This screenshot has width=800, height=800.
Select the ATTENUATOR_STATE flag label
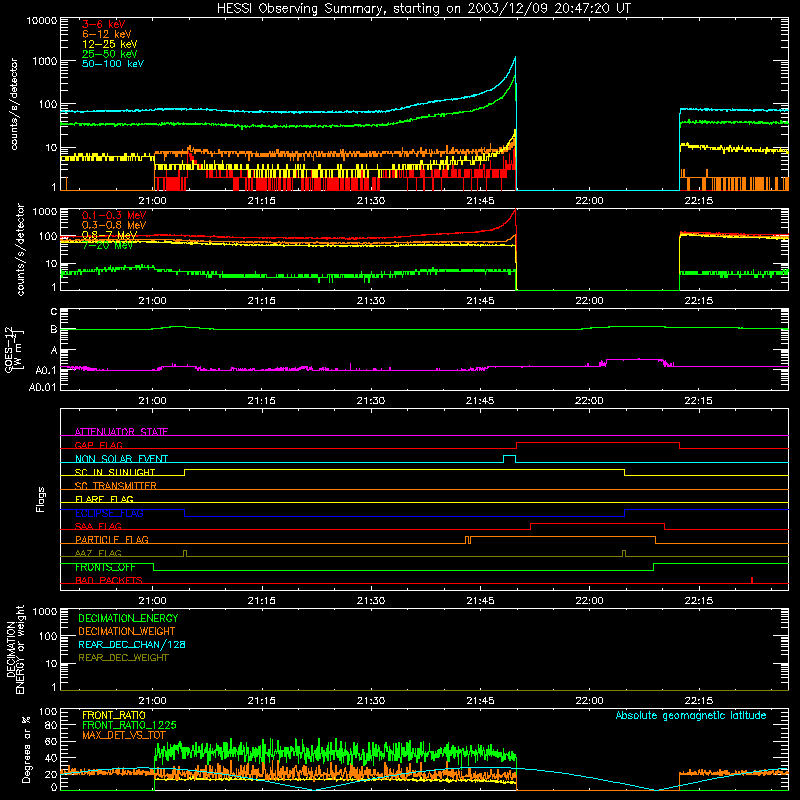[x=121, y=432]
